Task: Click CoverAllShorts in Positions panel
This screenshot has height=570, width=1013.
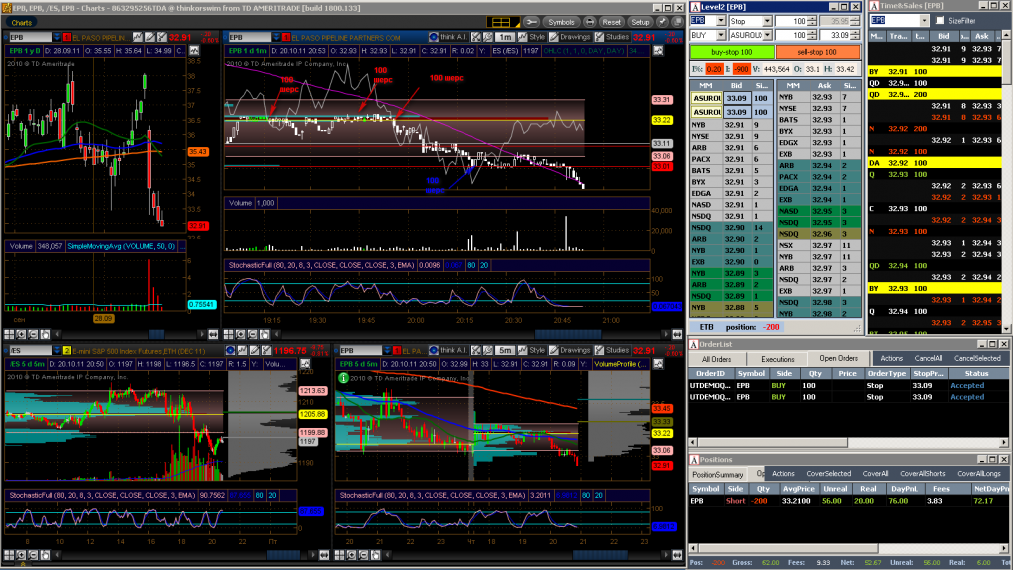Action: pos(923,474)
